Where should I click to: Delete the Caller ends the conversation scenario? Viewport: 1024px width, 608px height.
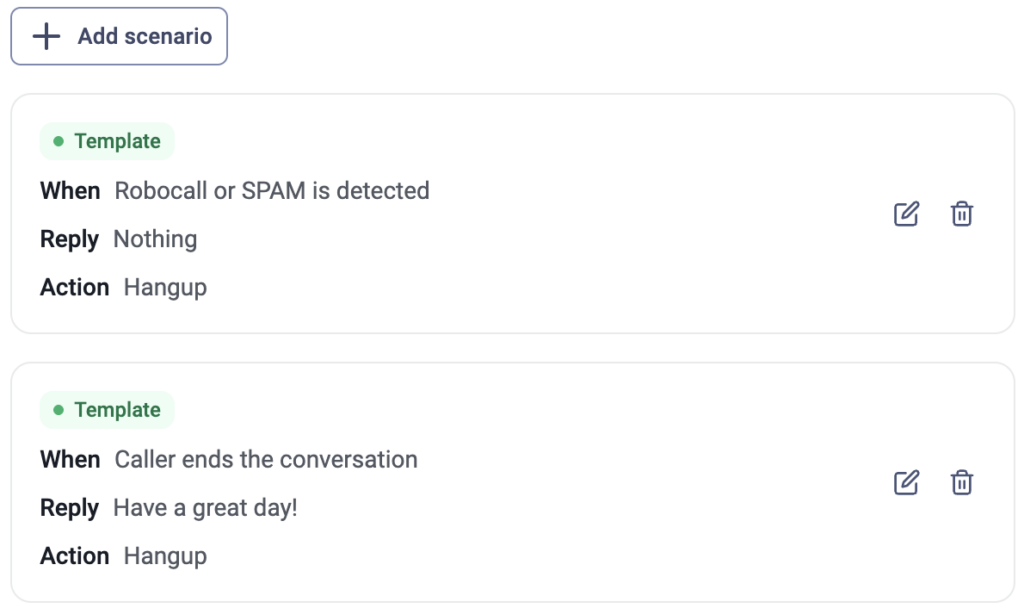click(962, 483)
